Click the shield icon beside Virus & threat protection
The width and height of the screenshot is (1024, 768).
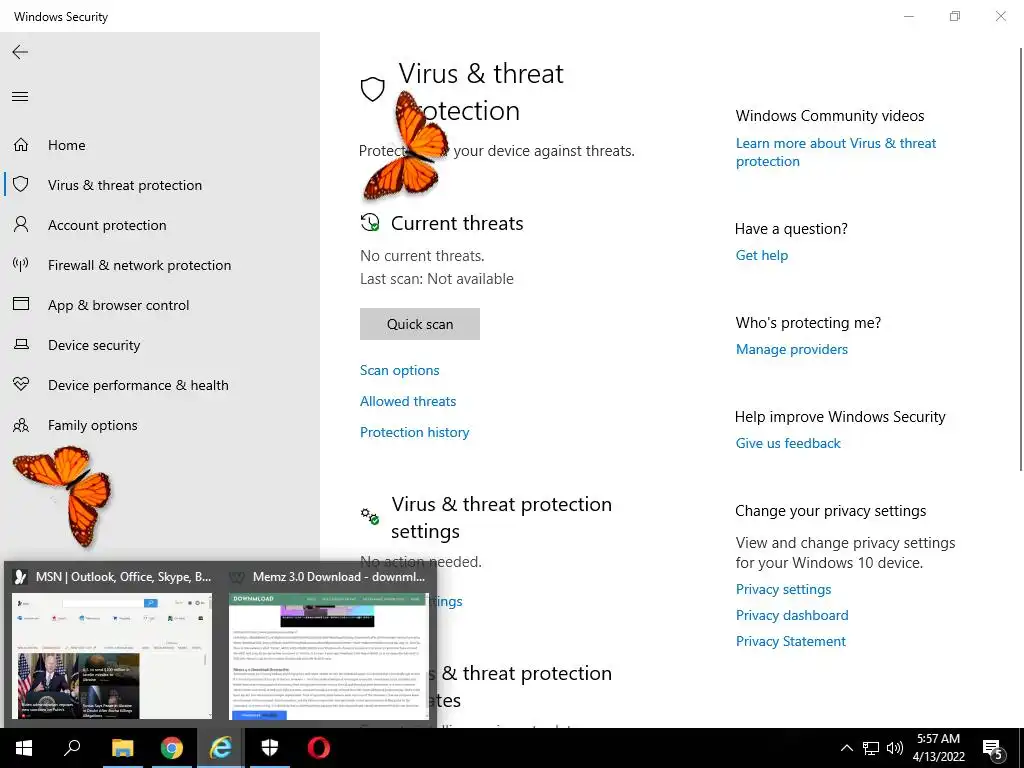21,184
